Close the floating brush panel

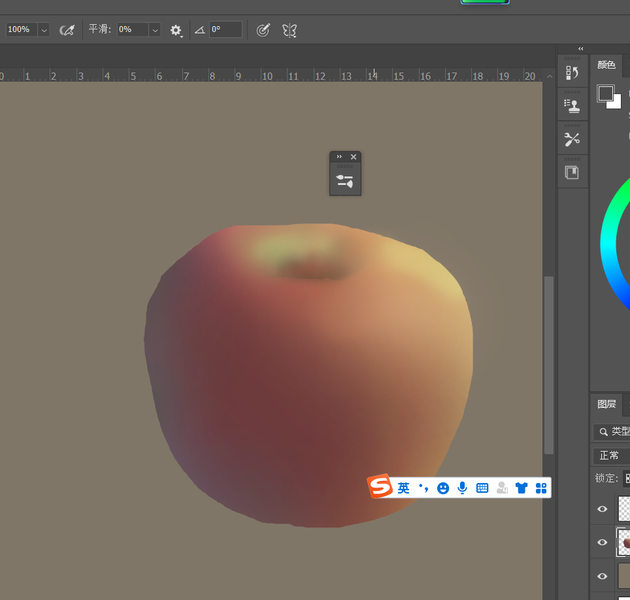pos(354,157)
